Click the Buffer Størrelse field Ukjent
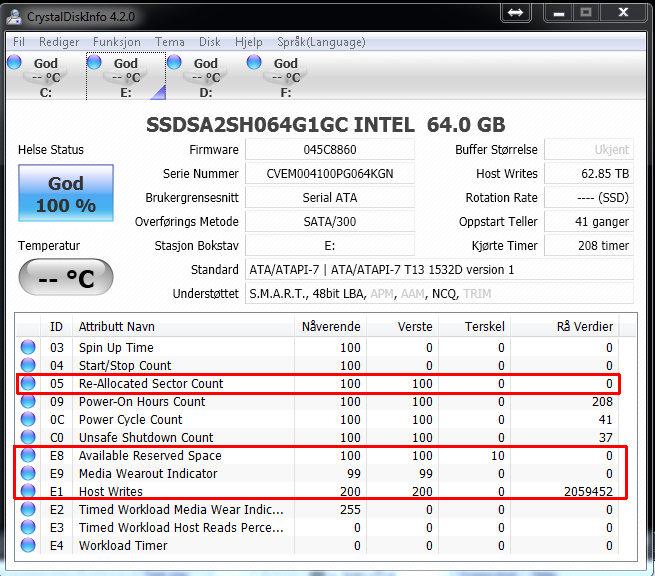Viewport: 655px width, 576px height. coord(589,150)
